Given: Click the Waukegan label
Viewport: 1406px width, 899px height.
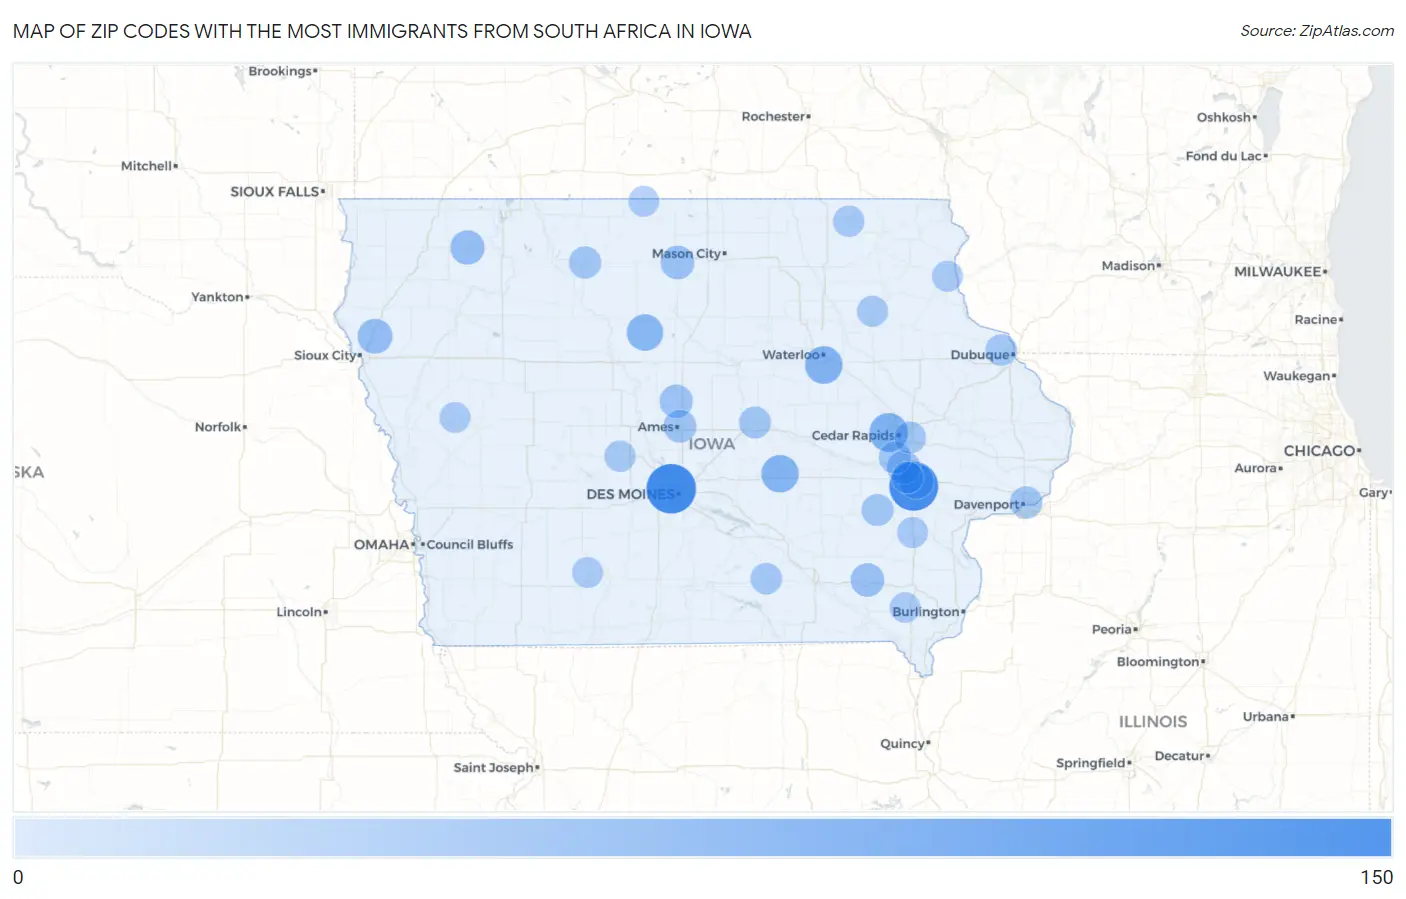Looking at the screenshot, I should click(x=1297, y=375).
